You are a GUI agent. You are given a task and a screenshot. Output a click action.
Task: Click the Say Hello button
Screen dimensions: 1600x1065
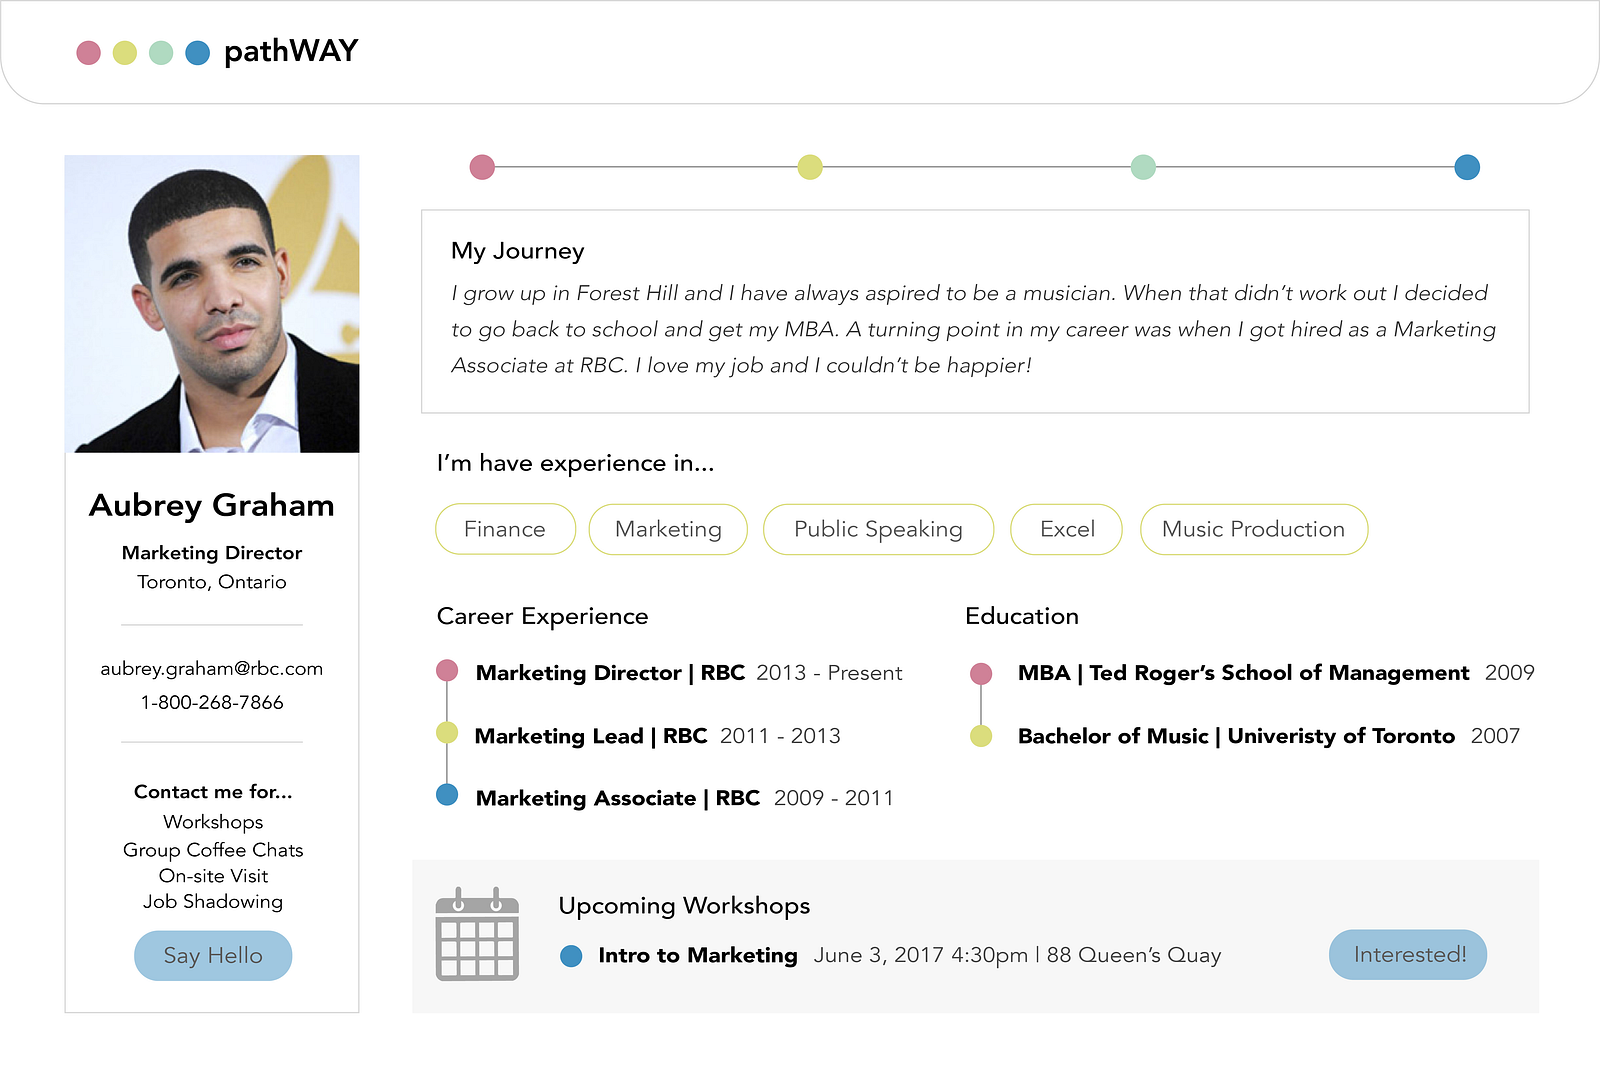coord(213,956)
